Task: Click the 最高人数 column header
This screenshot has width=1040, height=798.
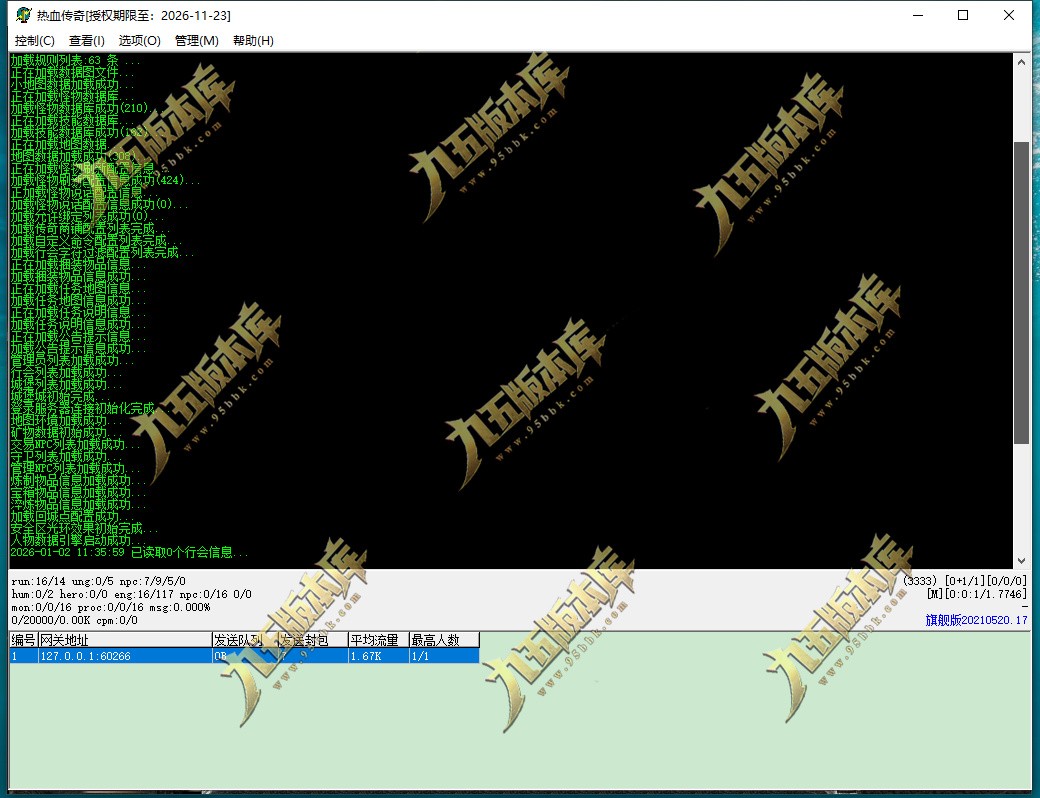Action: pyautogui.click(x=444, y=640)
